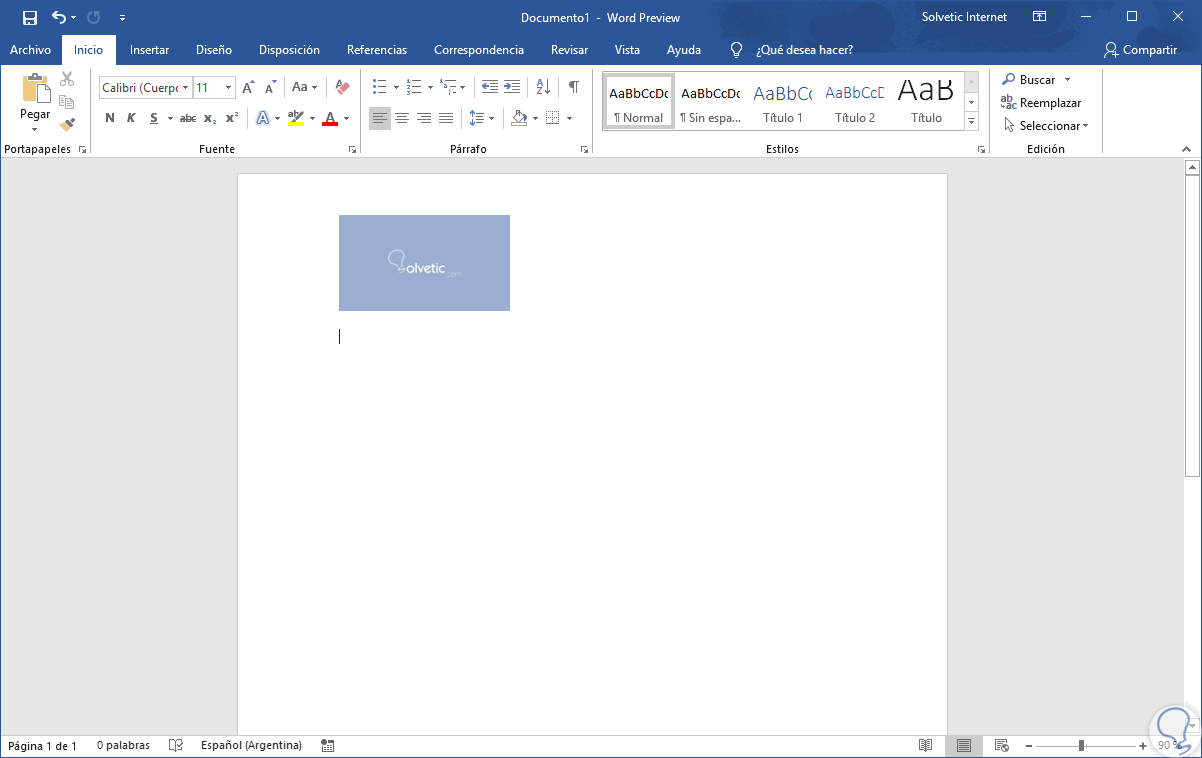The height and width of the screenshot is (758, 1202).
Task: Apply red font color A
Action: pyautogui.click(x=330, y=118)
